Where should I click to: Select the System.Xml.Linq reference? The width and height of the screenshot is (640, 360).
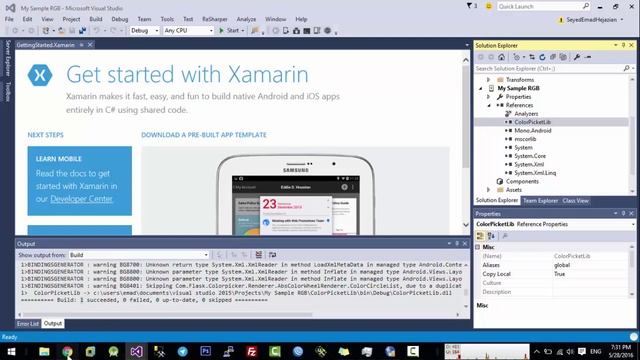535,173
